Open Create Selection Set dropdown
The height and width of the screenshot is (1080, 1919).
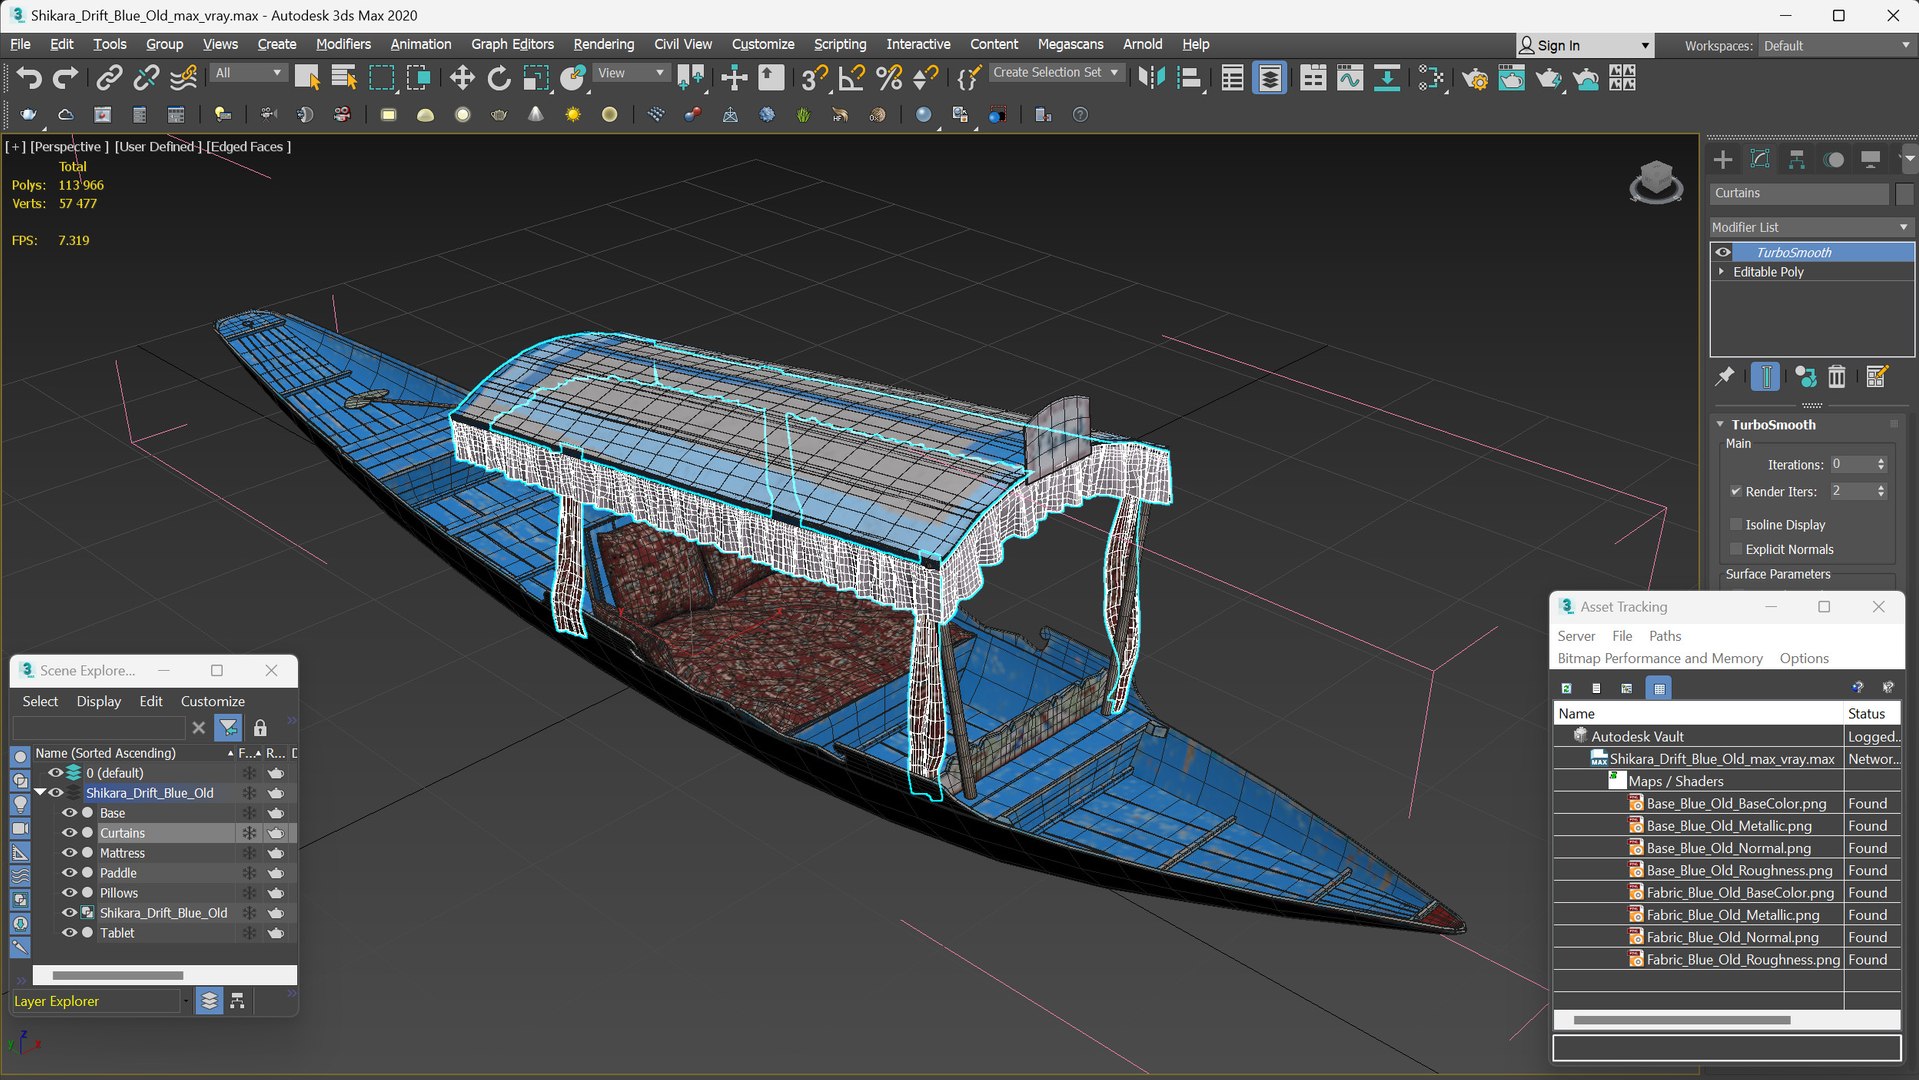pyautogui.click(x=1055, y=72)
